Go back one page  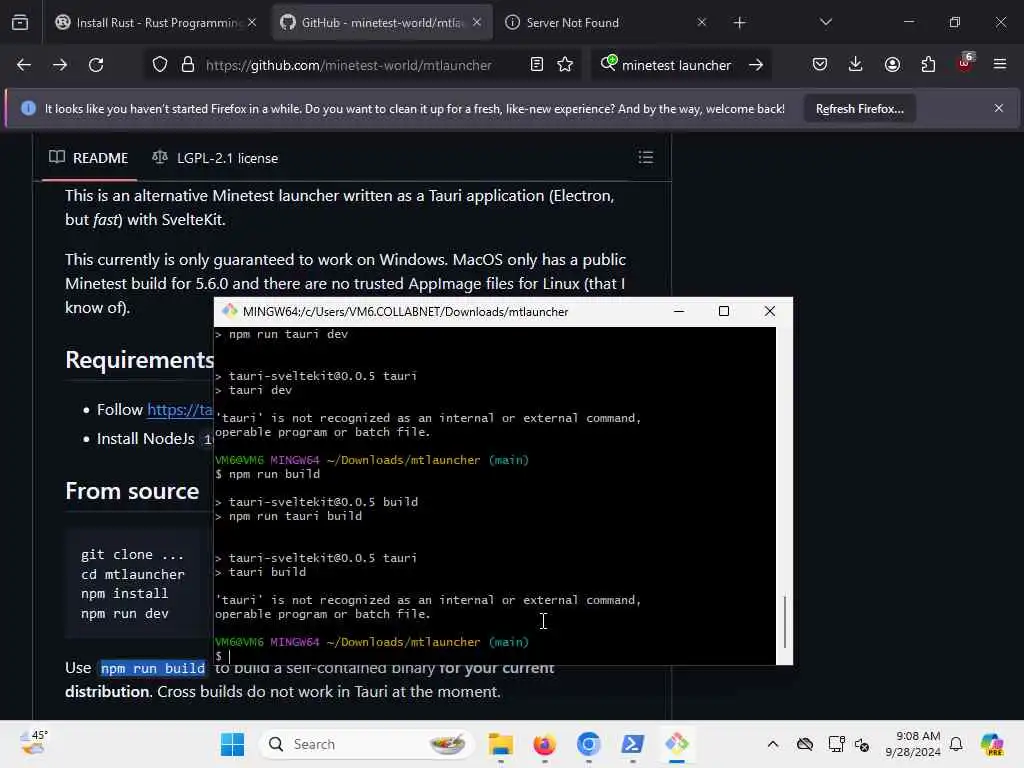click(x=24, y=65)
